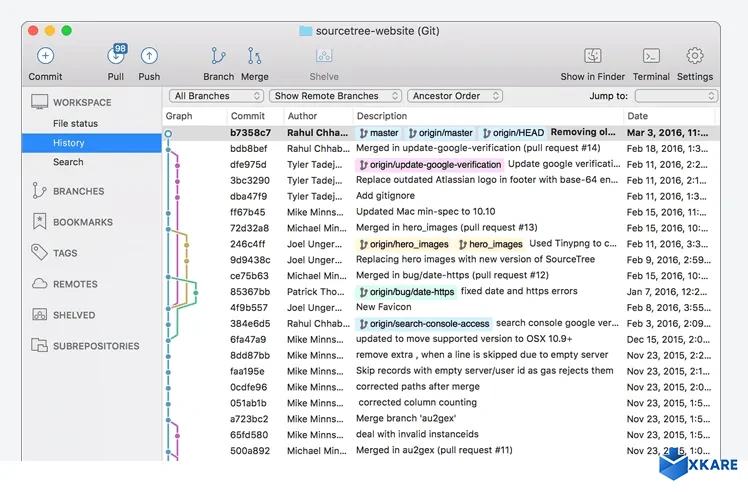Launch the Terminal toolbar icon
This screenshot has width=748, height=492.
(x=651, y=56)
